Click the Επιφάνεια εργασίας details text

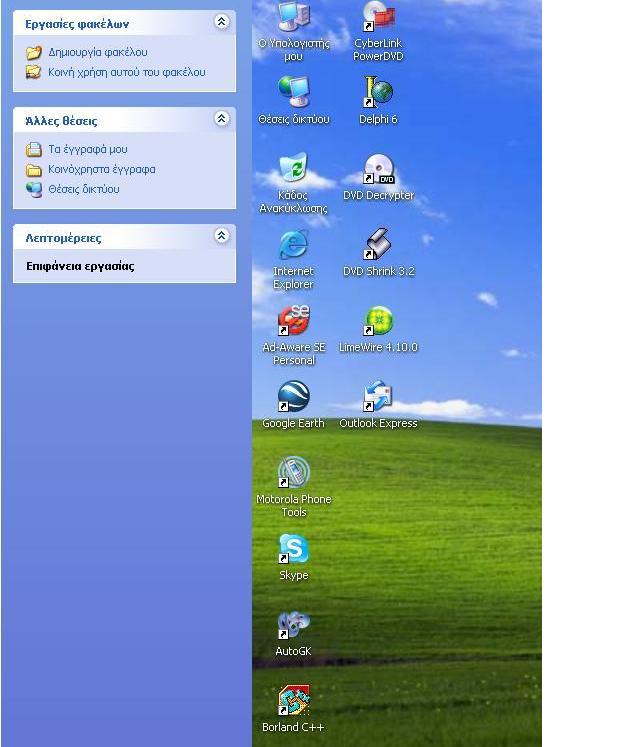point(80,266)
